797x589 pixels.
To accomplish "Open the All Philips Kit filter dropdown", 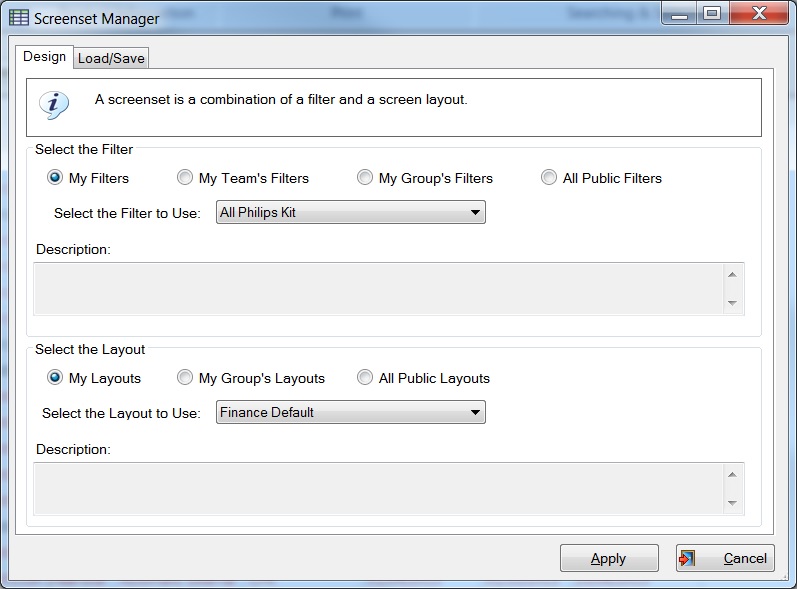I will point(351,212).
